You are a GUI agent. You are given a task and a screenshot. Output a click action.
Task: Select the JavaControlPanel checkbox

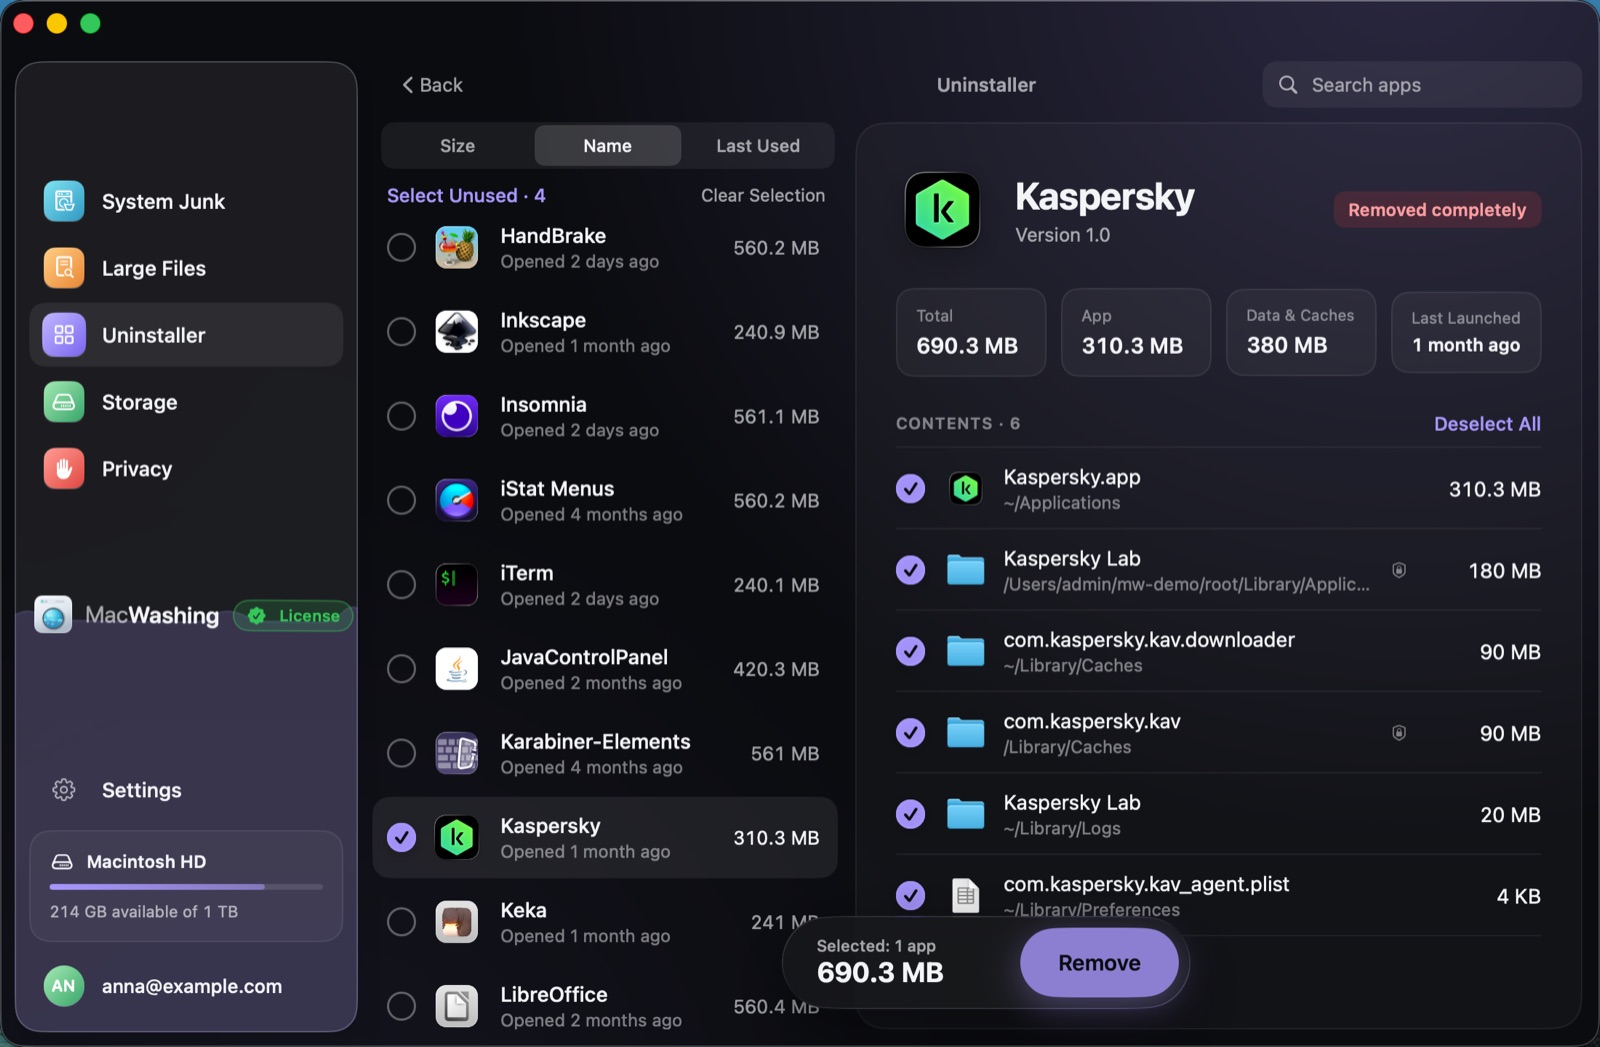point(401,669)
